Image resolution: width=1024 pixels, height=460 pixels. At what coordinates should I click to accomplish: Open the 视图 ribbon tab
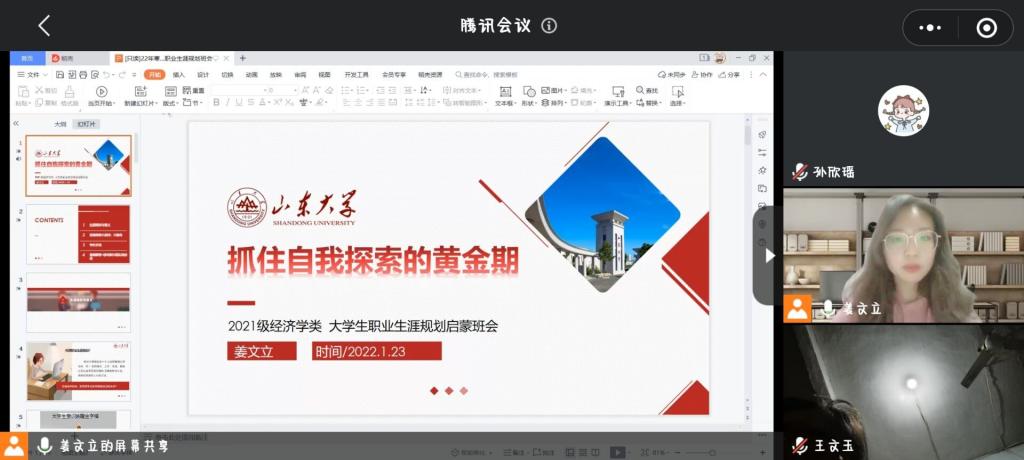(325, 74)
